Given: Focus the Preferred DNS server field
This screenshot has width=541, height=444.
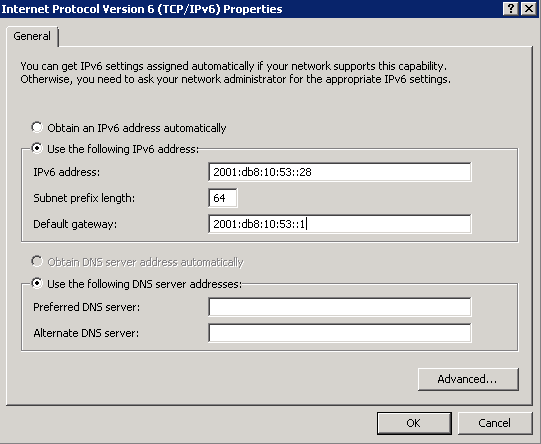Looking at the screenshot, I should (x=340, y=307).
